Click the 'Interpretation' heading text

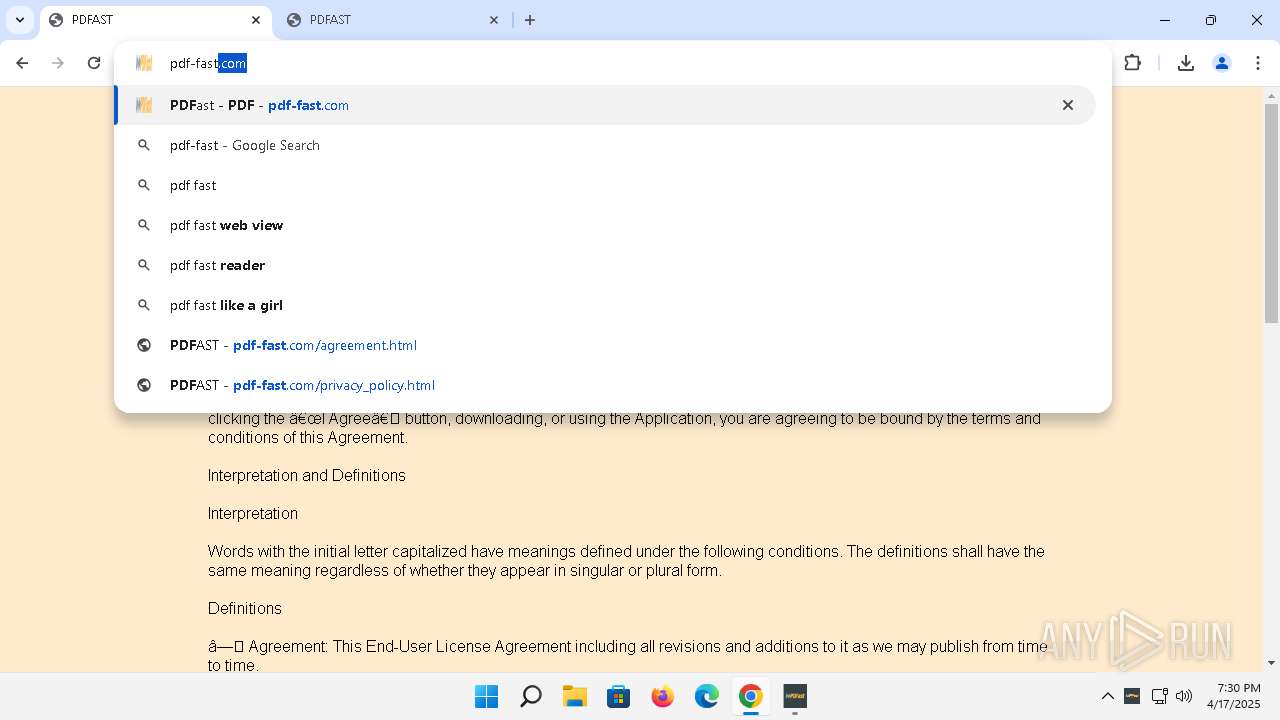click(x=253, y=513)
